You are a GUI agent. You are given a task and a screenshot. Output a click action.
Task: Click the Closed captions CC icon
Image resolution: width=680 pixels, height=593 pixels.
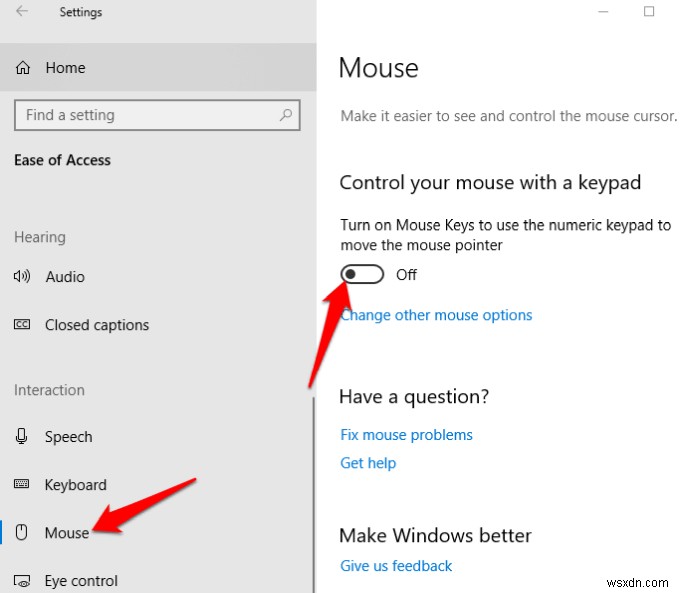pyautogui.click(x=22, y=324)
